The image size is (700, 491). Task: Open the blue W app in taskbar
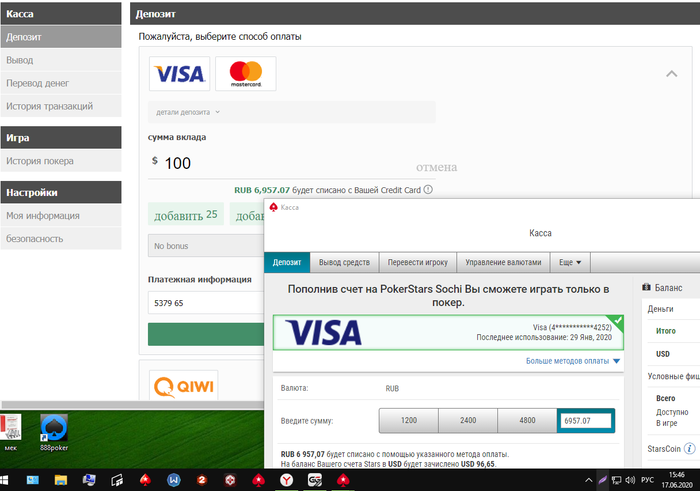(174, 480)
